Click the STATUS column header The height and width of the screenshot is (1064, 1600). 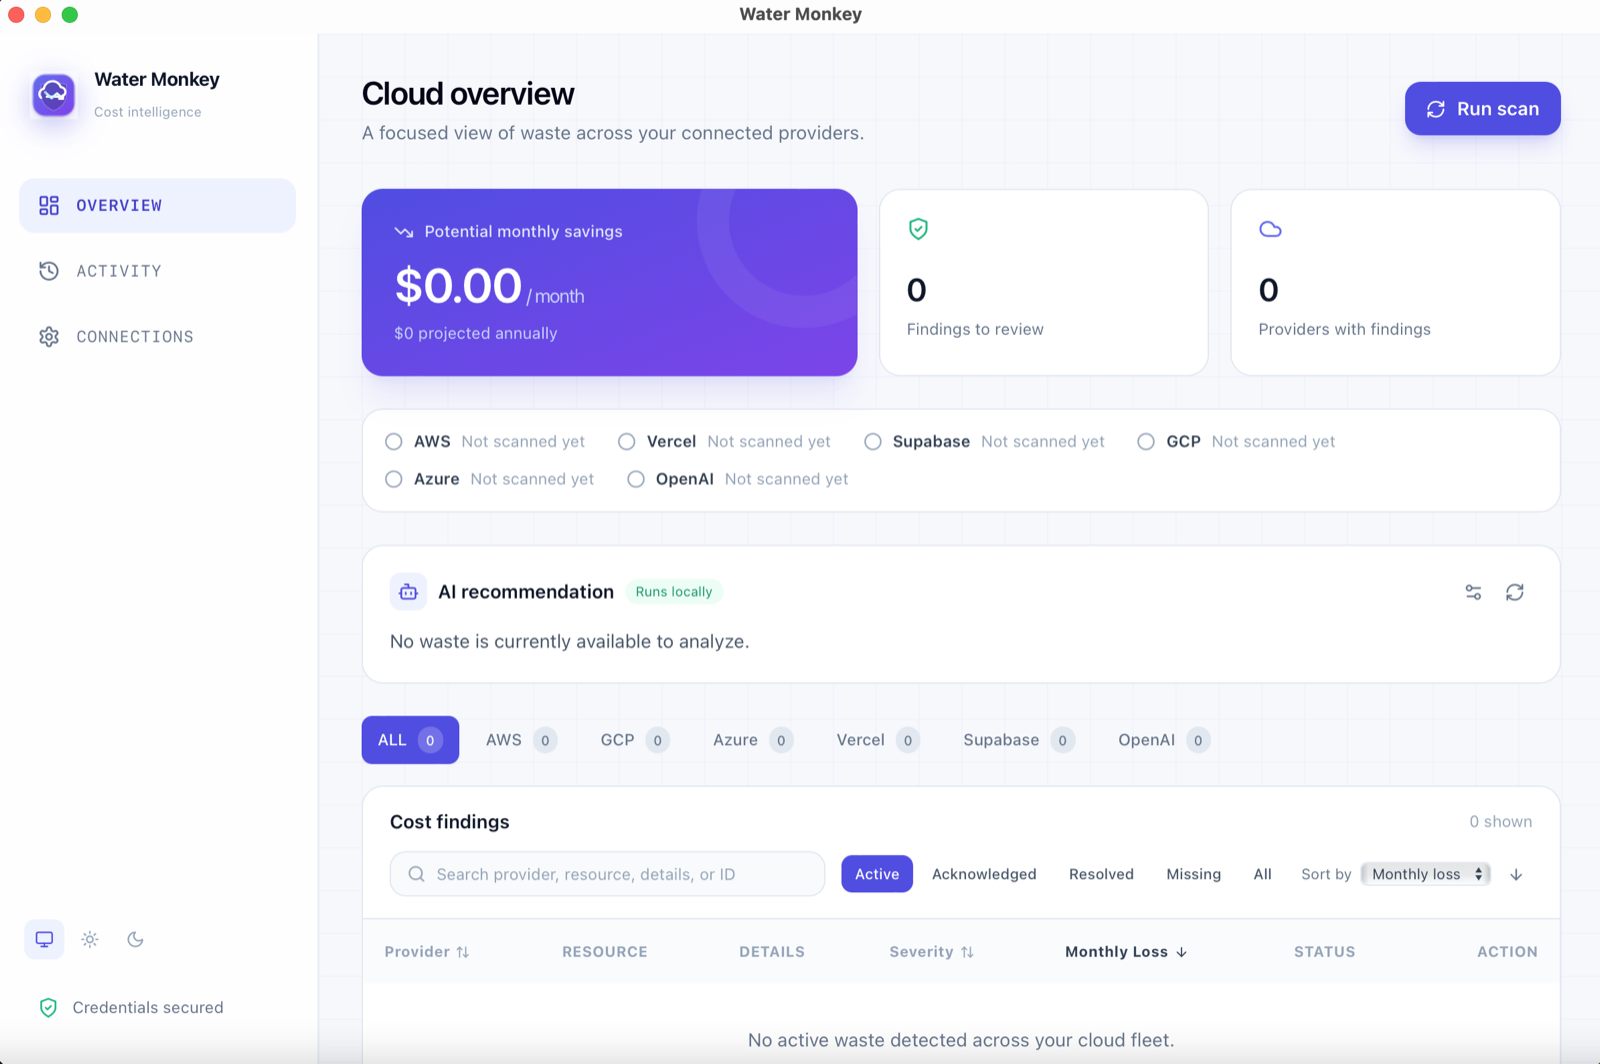click(x=1325, y=952)
